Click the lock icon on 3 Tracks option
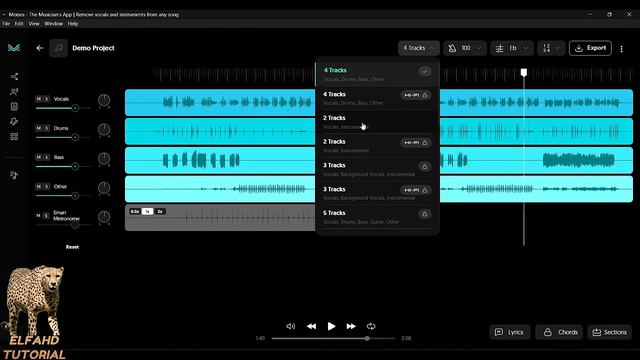The image size is (640, 360). pyautogui.click(x=424, y=167)
